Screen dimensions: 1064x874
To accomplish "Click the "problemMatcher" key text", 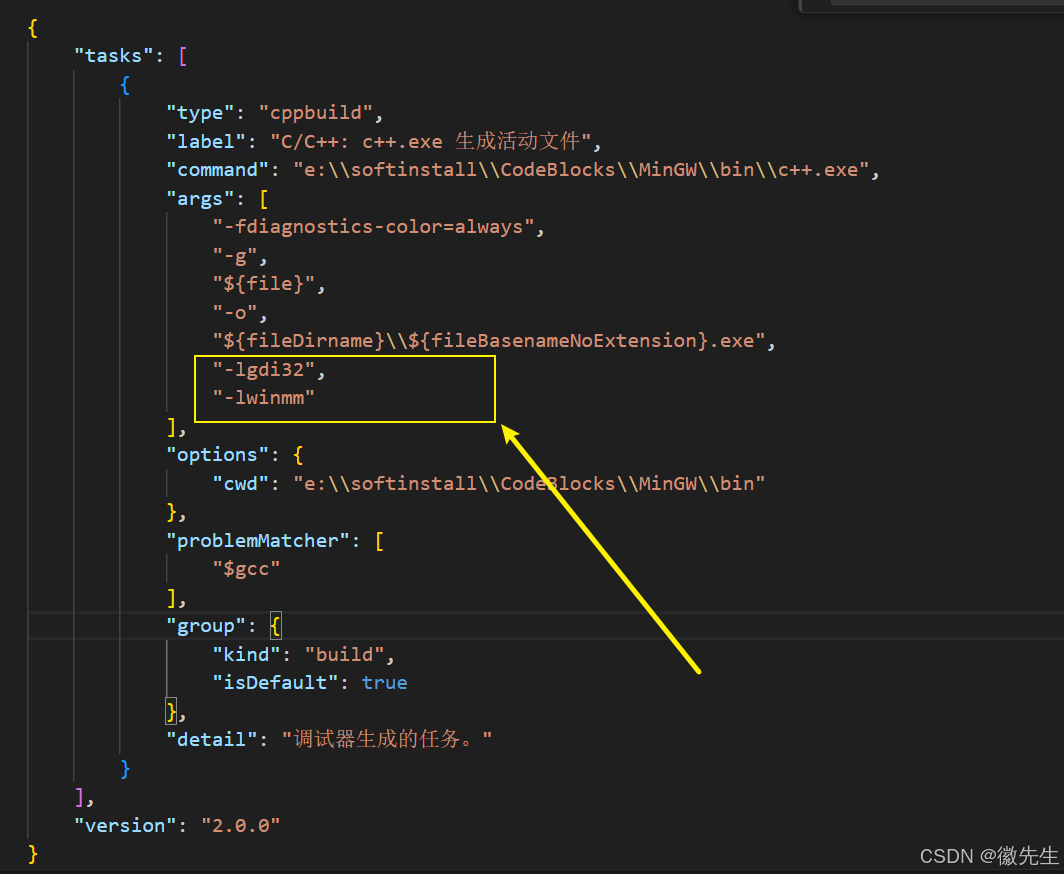I will pos(258,541).
